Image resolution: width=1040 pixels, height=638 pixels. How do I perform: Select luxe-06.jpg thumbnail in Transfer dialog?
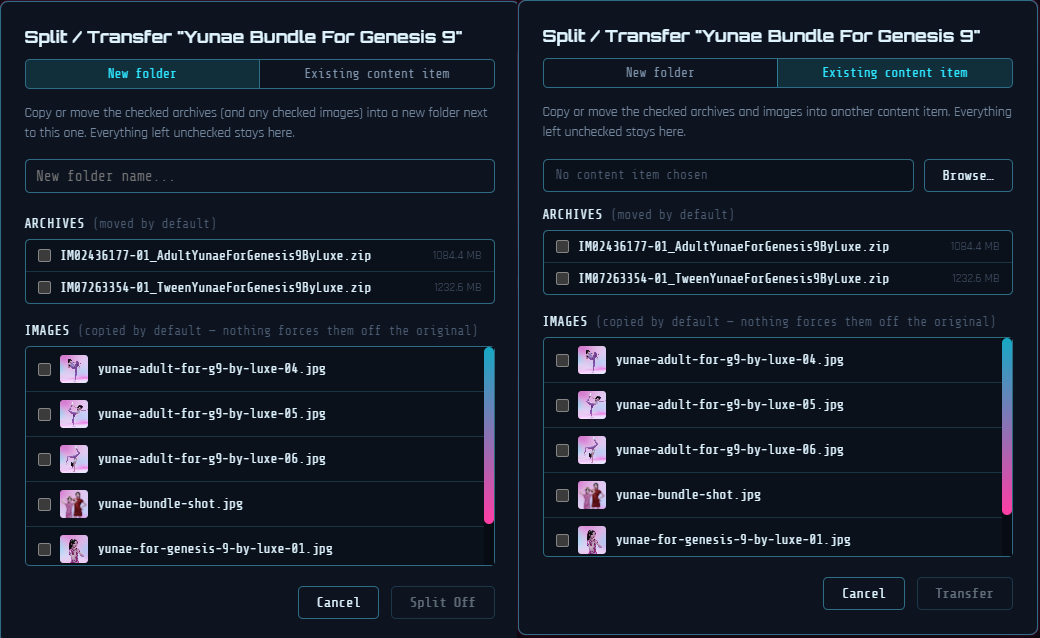click(x=592, y=450)
